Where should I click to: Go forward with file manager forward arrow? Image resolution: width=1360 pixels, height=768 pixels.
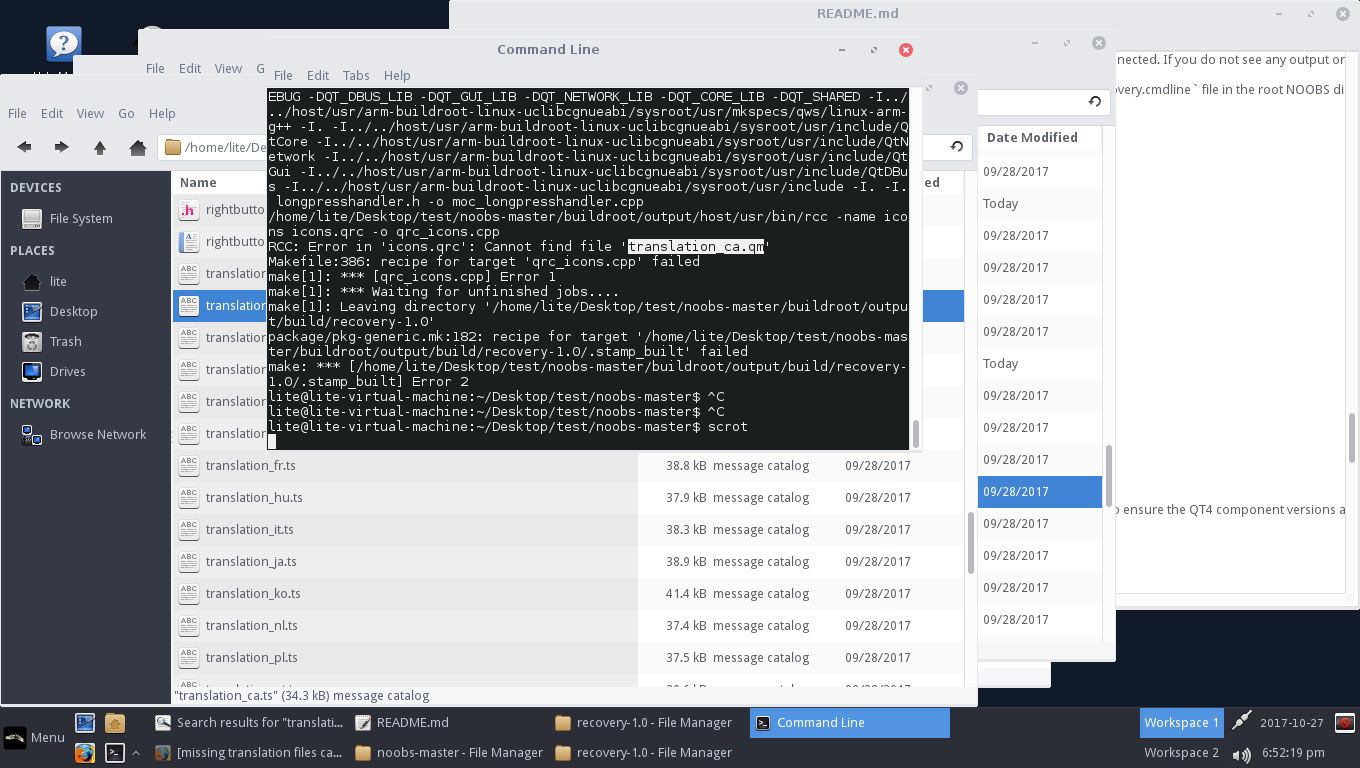coord(61,147)
